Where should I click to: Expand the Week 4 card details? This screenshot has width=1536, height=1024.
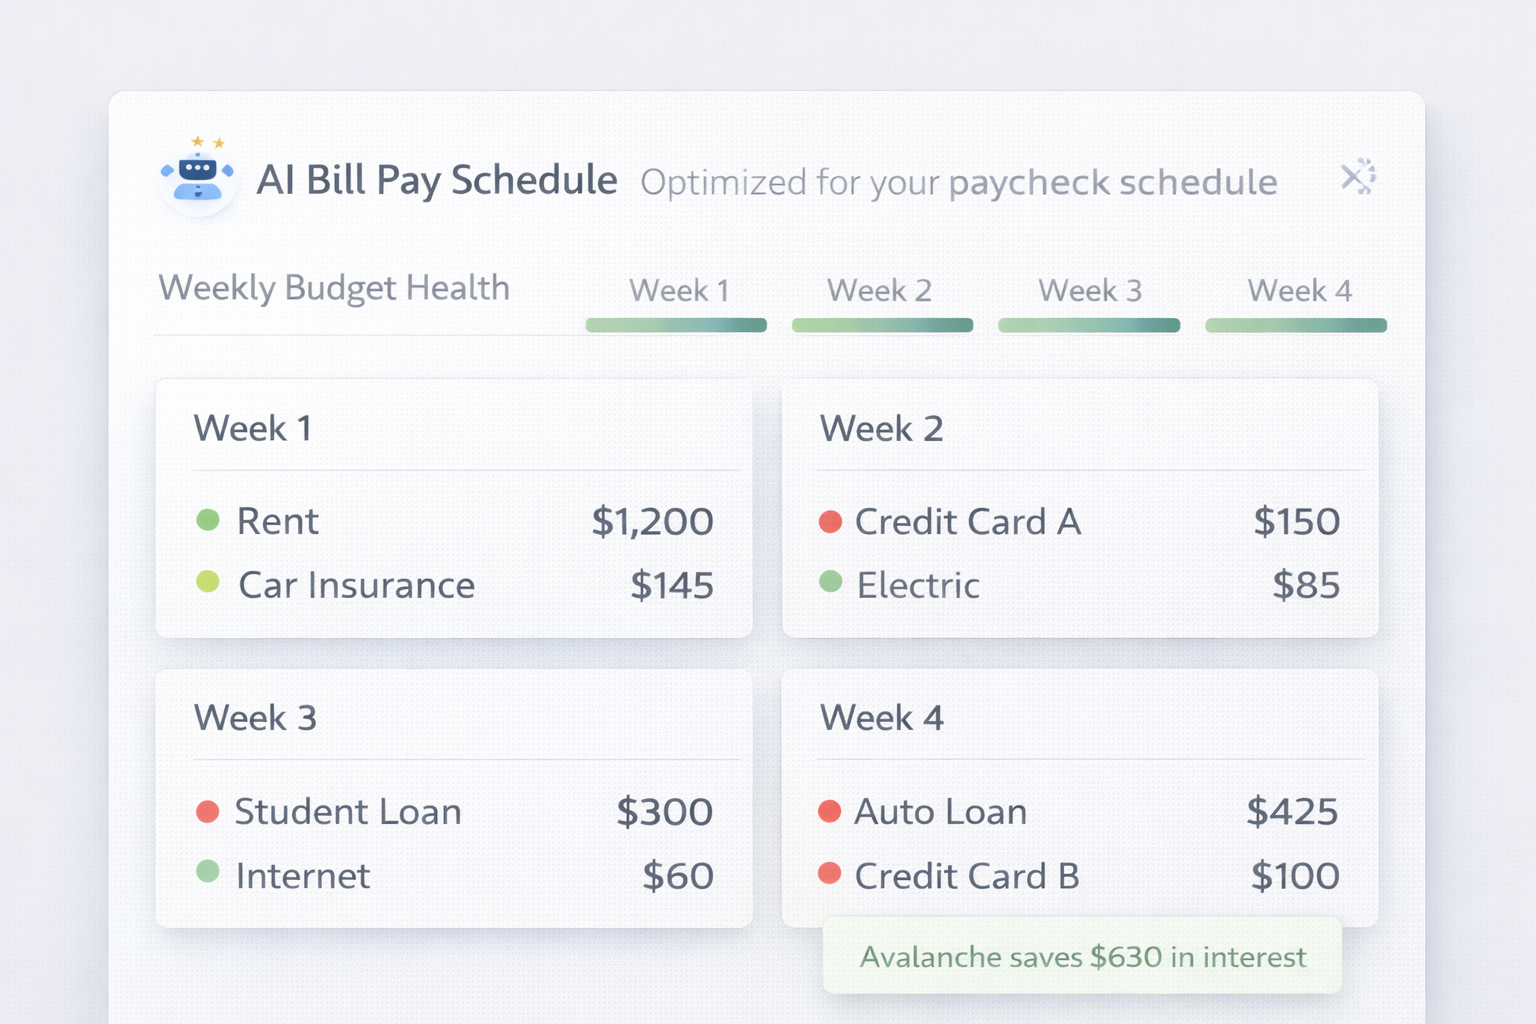pyautogui.click(x=882, y=717)
